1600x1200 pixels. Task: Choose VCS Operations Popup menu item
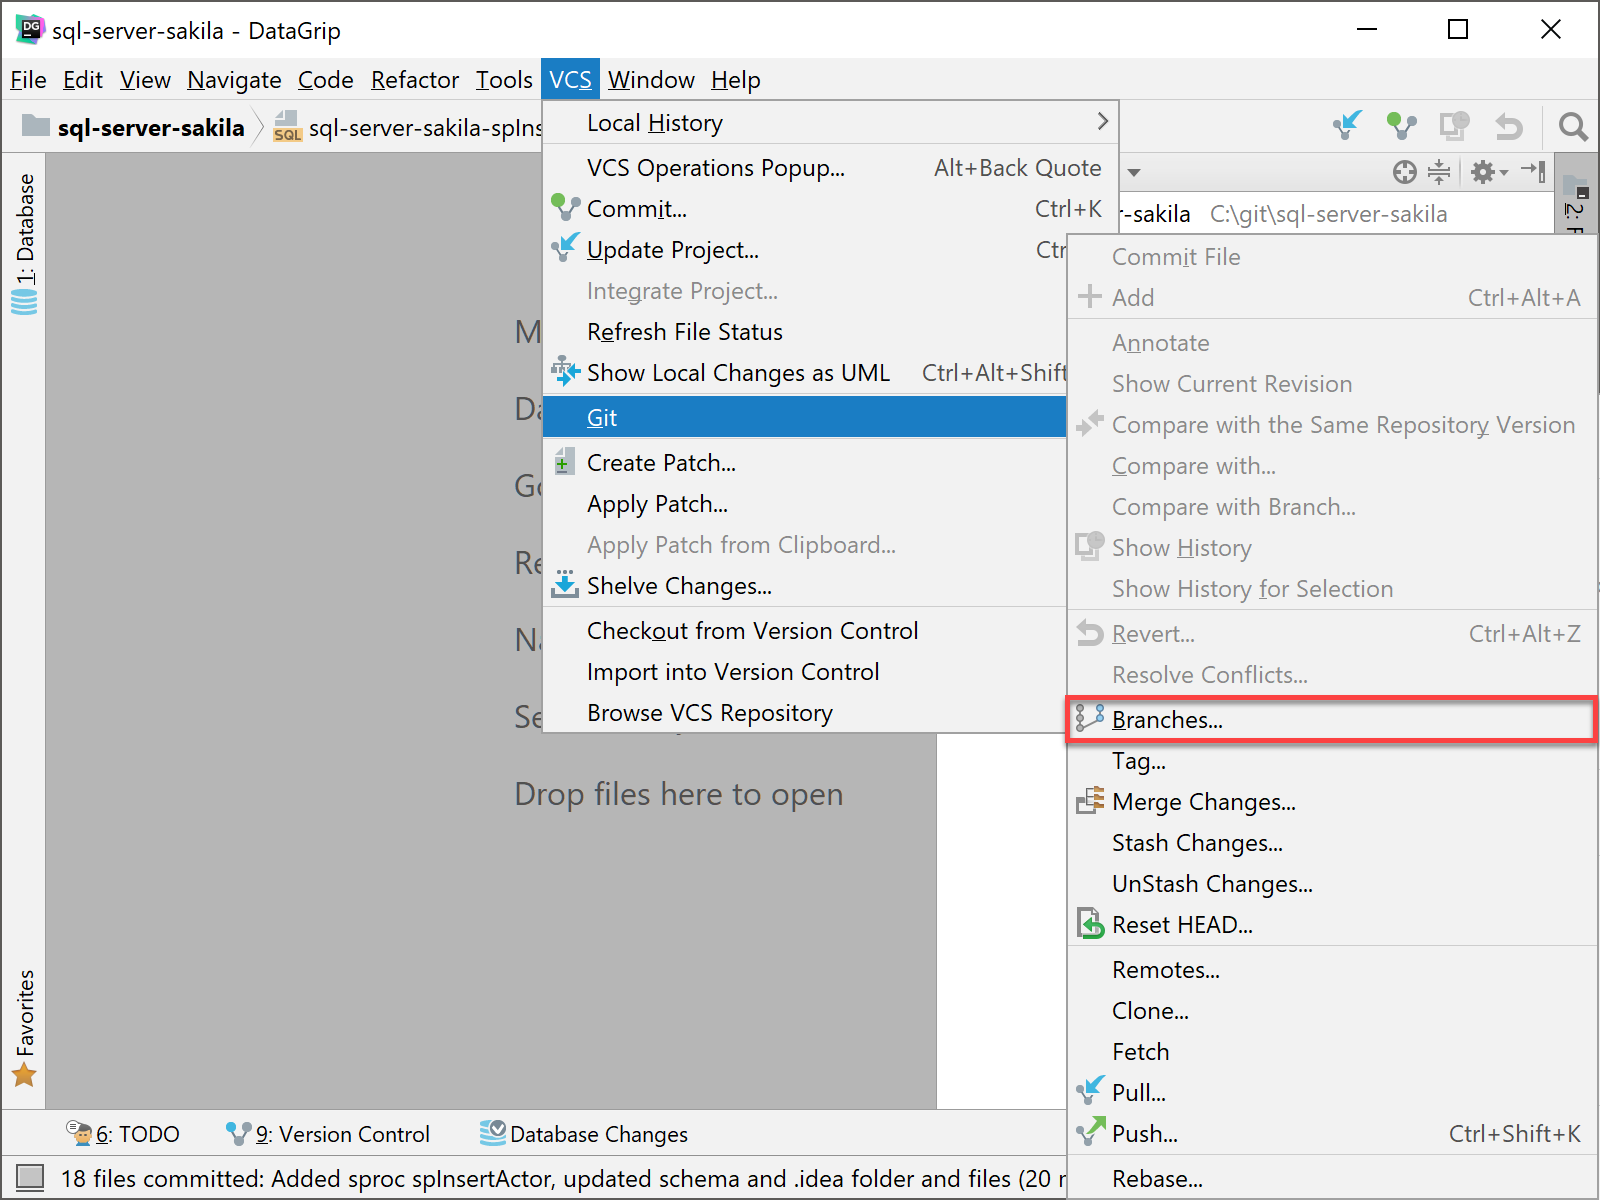tap(830, 168)
